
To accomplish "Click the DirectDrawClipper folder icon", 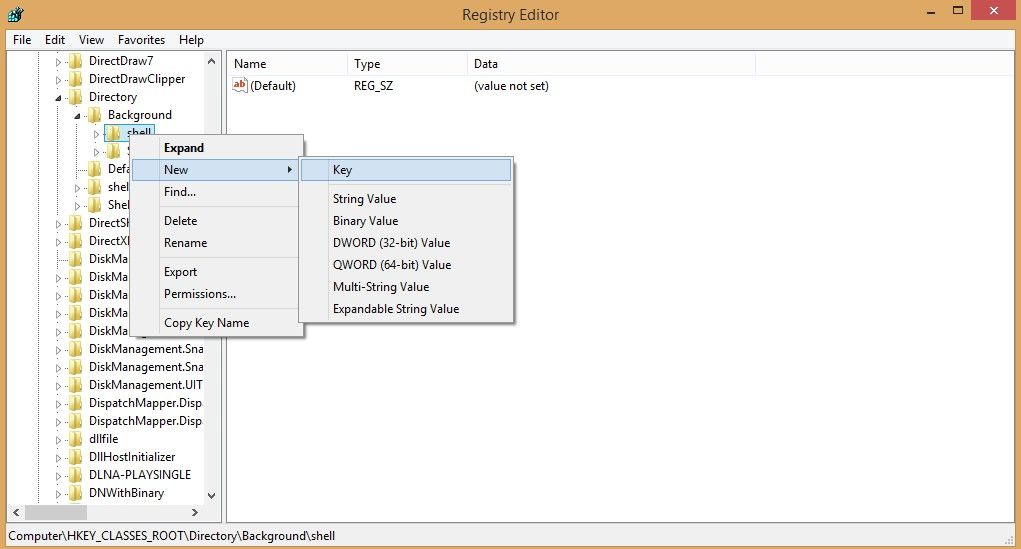I will [x=76, y=79].
